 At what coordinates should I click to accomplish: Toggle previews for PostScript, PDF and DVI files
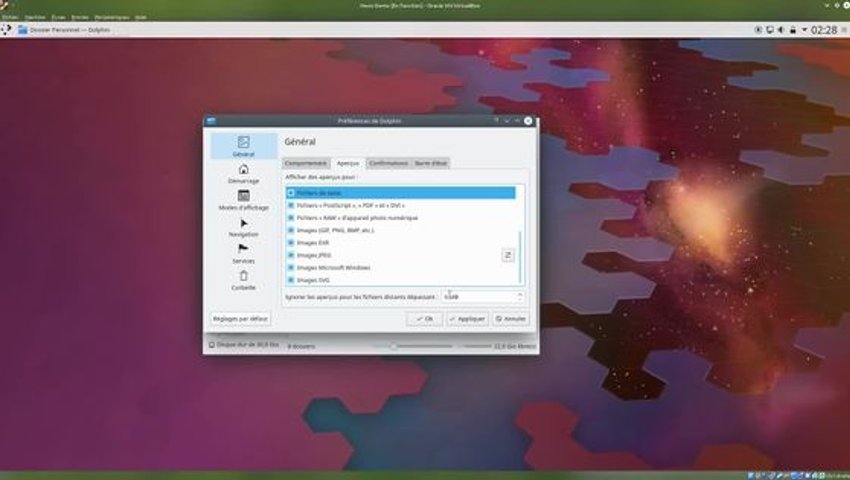[x=291, y=206]
